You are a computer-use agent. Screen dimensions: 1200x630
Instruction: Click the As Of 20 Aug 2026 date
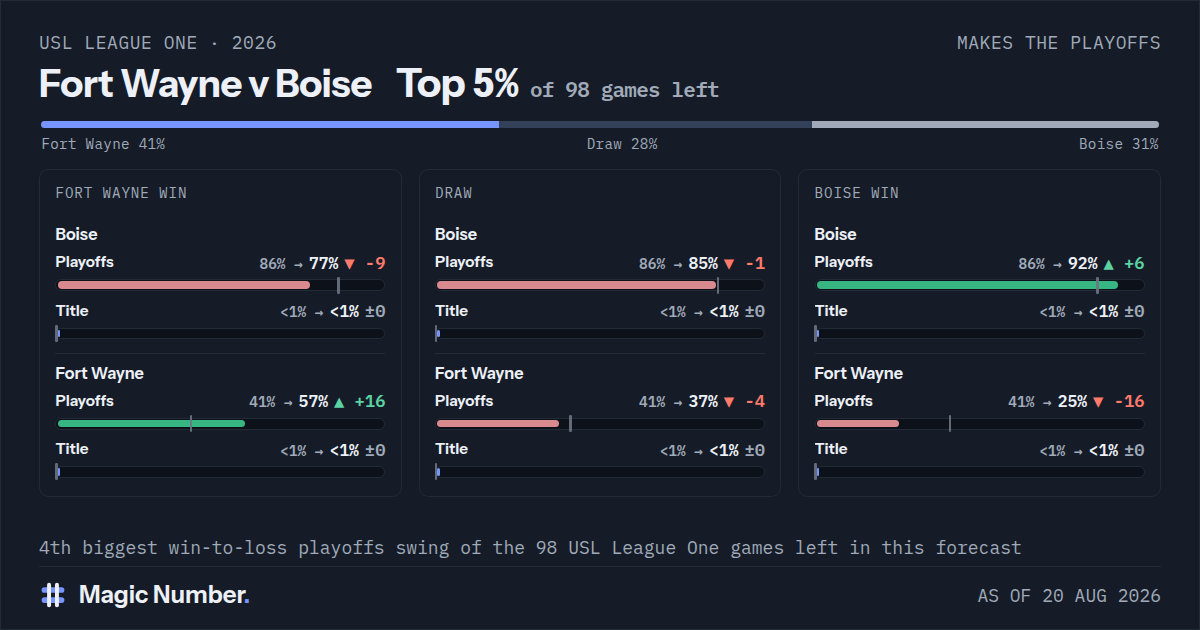[1069, 596]
